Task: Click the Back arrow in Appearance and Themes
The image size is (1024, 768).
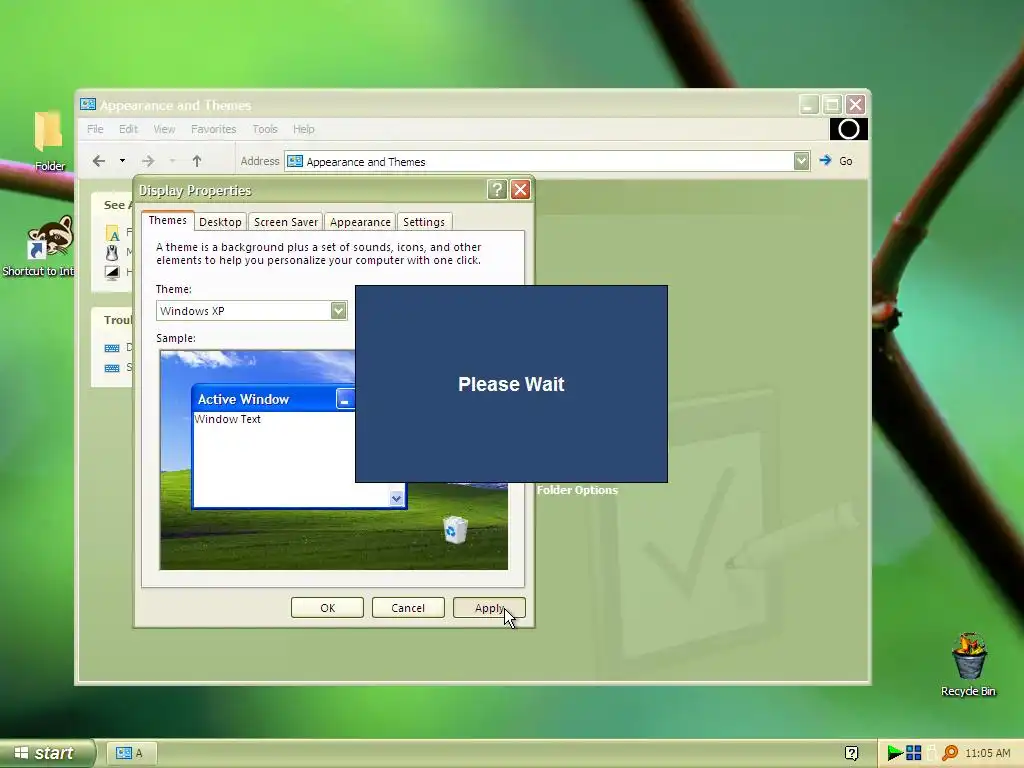Action: pos(99,161)
